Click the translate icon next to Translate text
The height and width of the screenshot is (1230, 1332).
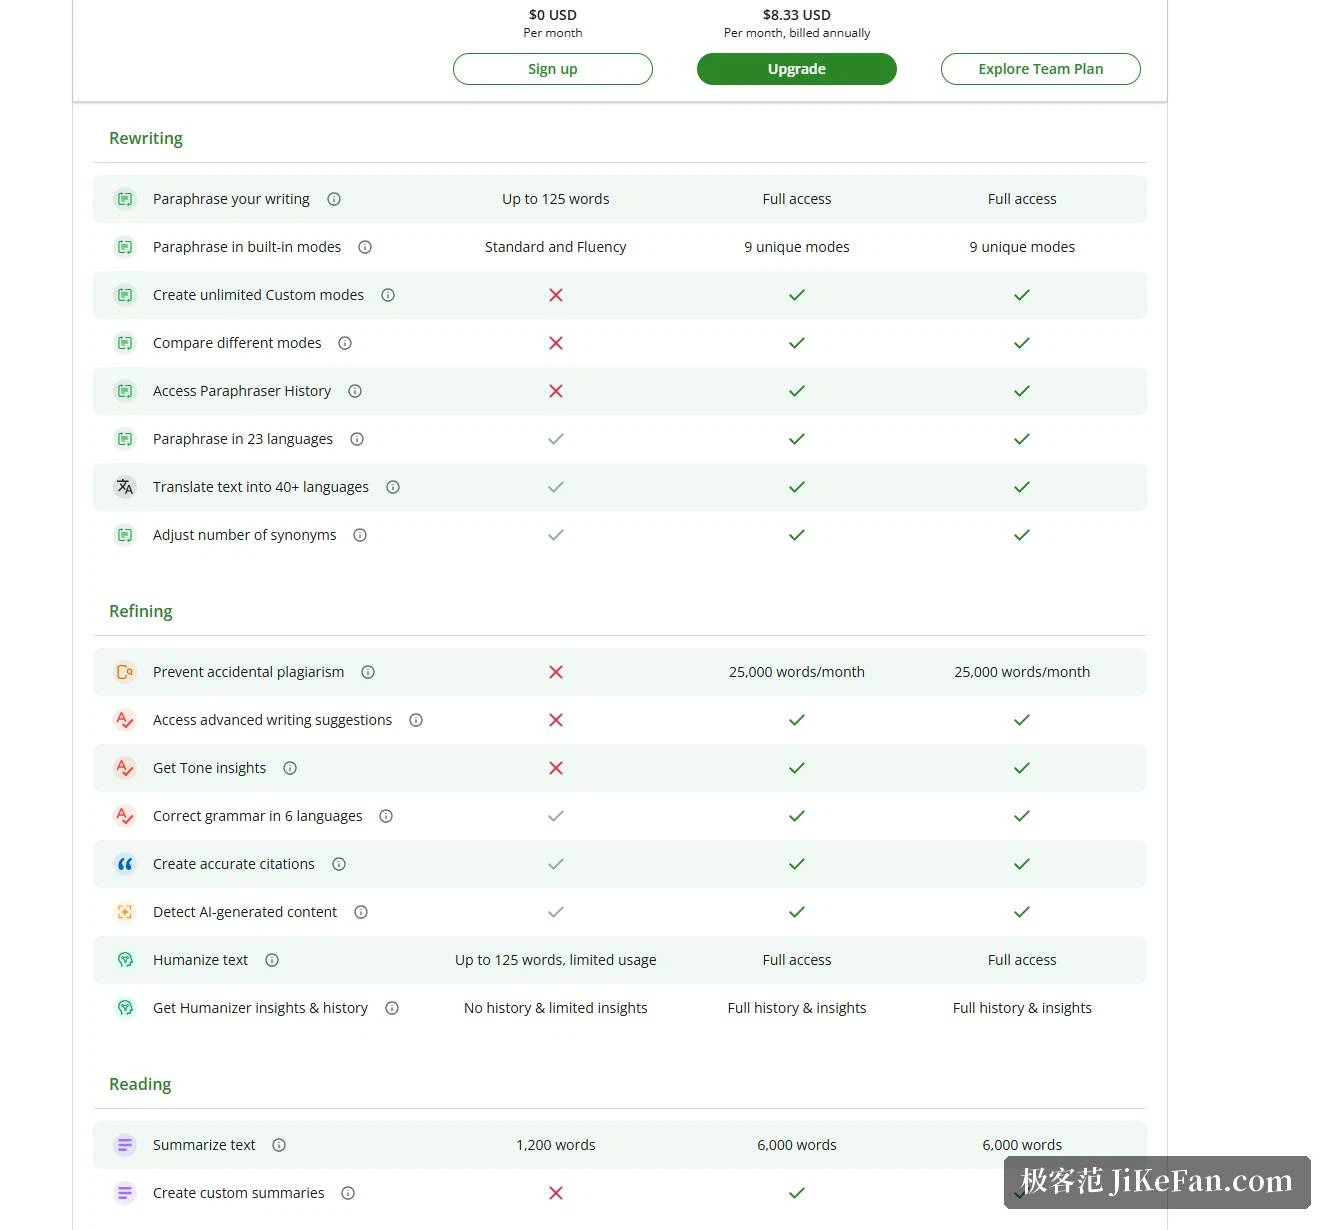125,487
